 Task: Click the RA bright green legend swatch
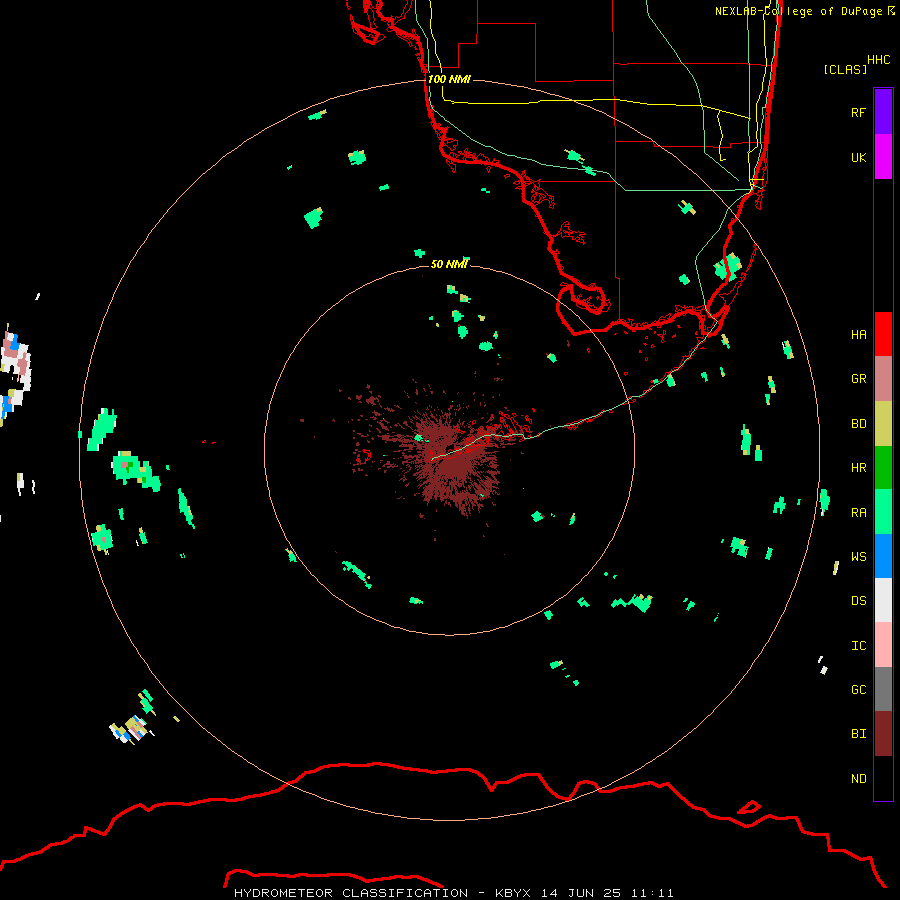click(883, 512)
